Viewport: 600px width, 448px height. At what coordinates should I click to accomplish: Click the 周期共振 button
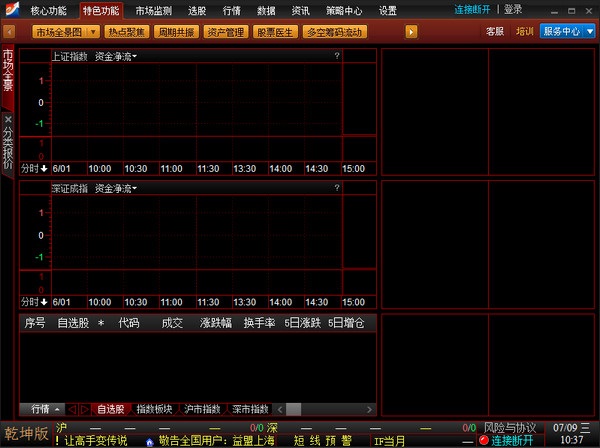coord(176,32)
